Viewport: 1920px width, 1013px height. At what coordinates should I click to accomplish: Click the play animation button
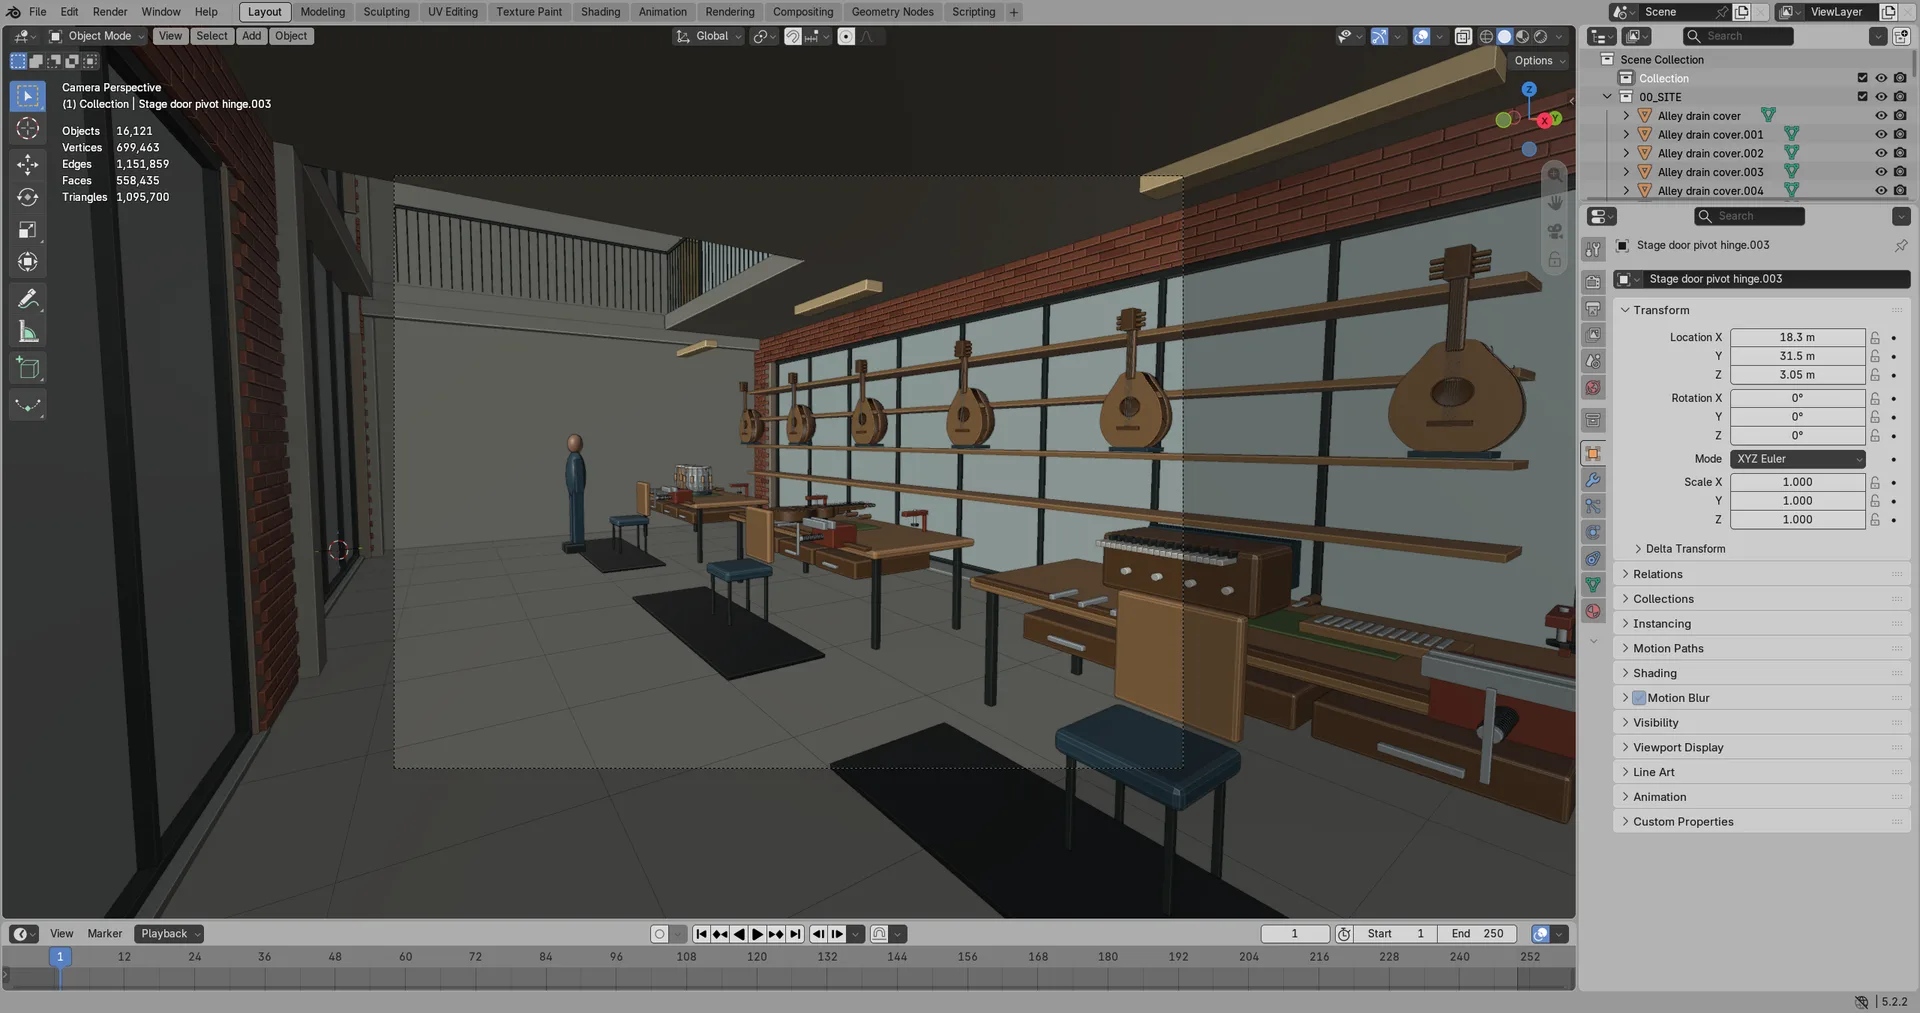pos(757,934)
